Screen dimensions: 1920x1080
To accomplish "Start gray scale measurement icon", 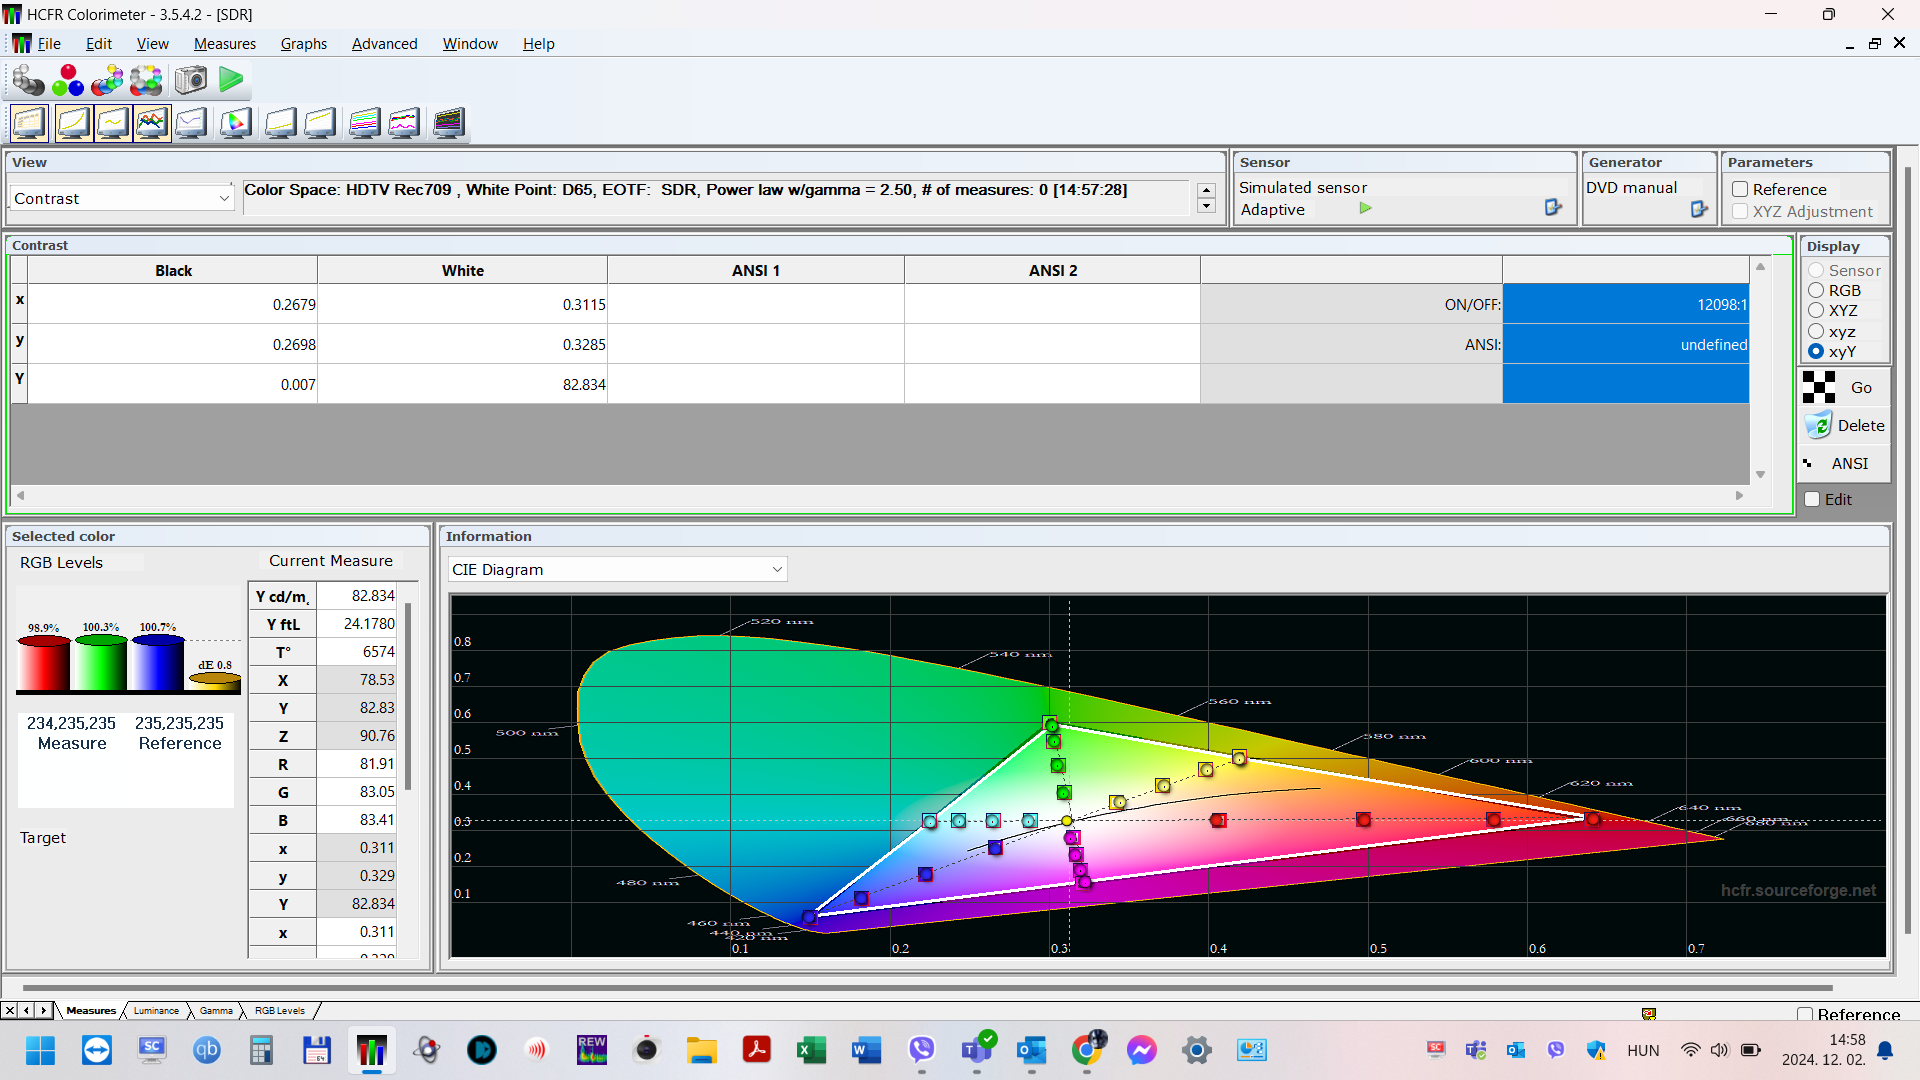I will tap(28, 80).
